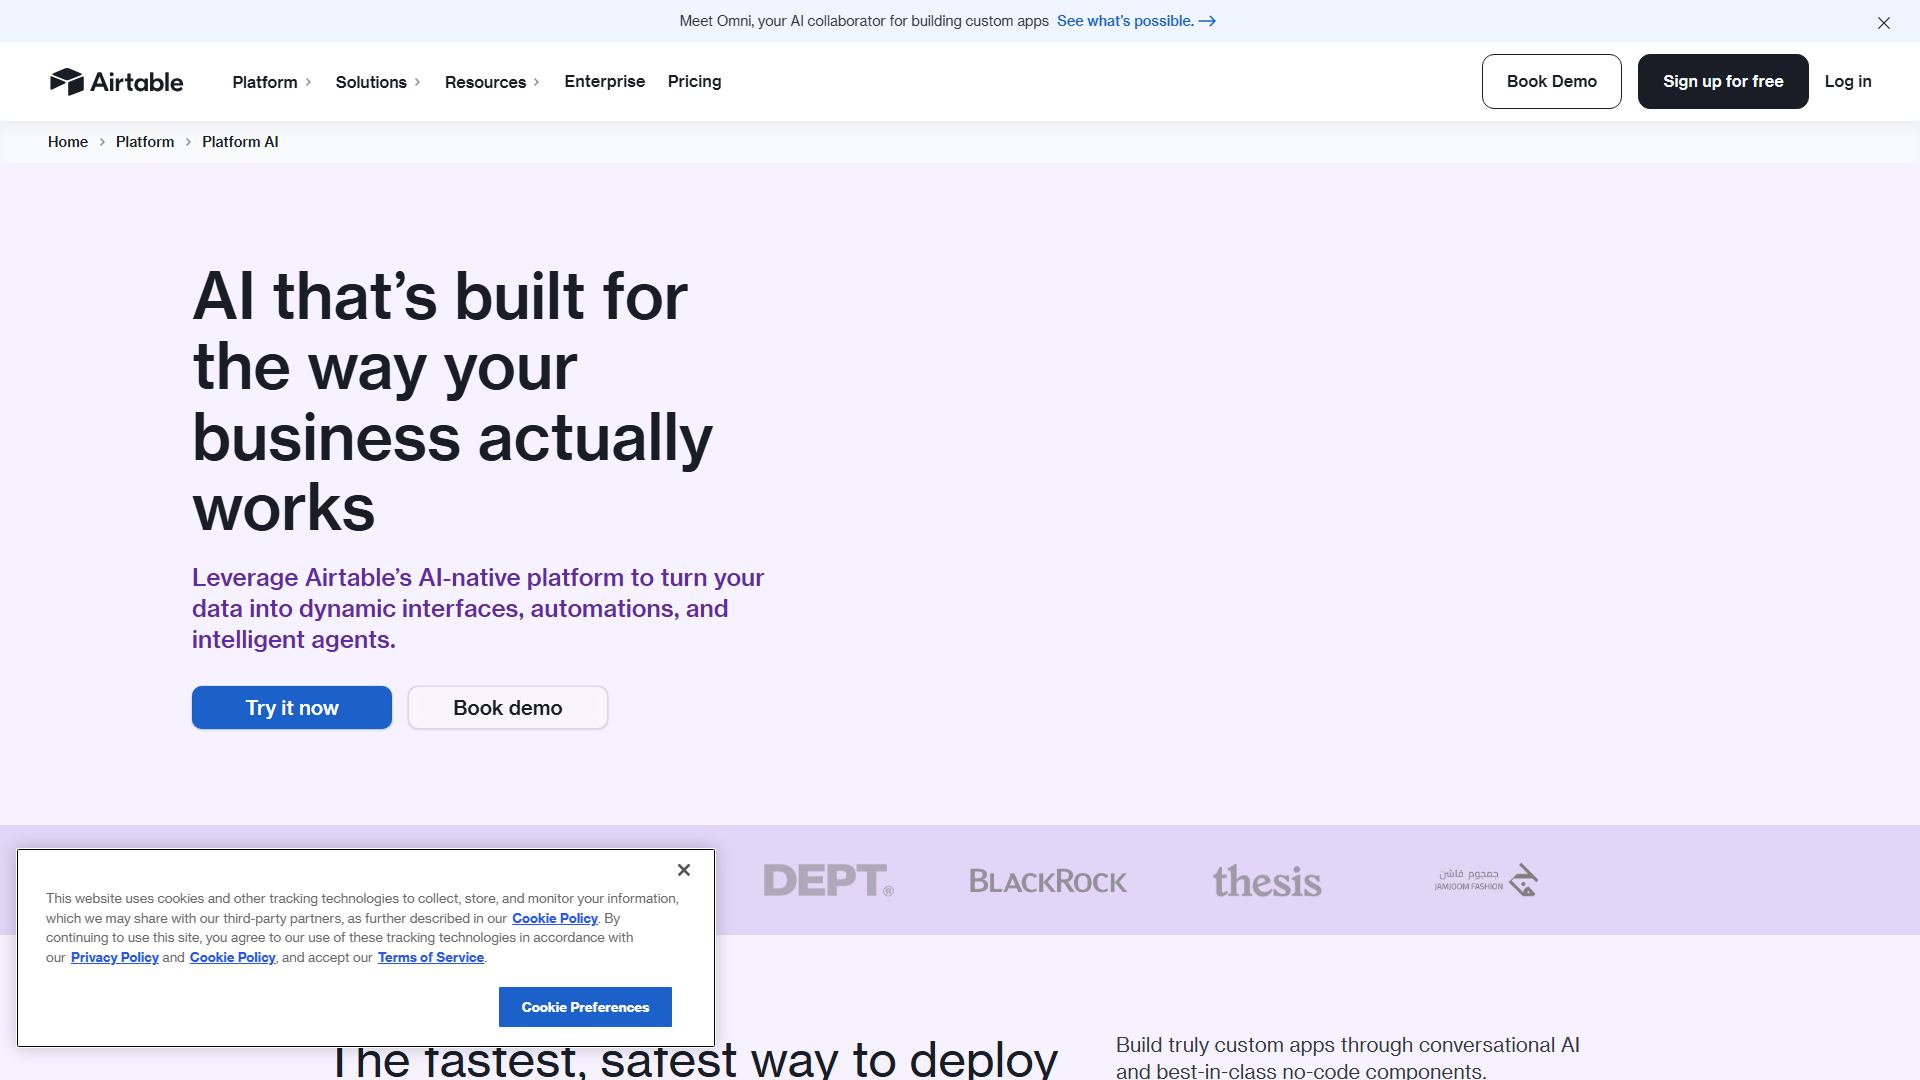Open the Enterprise page

coord(604,81)
